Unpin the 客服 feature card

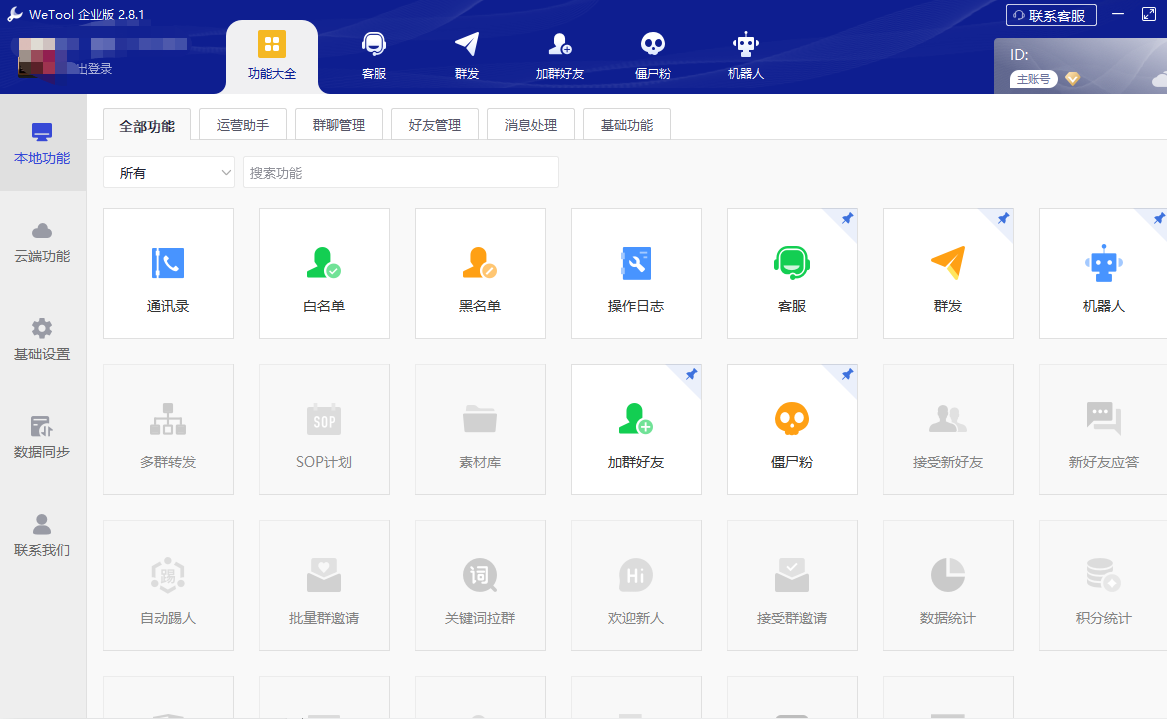pyautogui.click(x=847, y=218)
